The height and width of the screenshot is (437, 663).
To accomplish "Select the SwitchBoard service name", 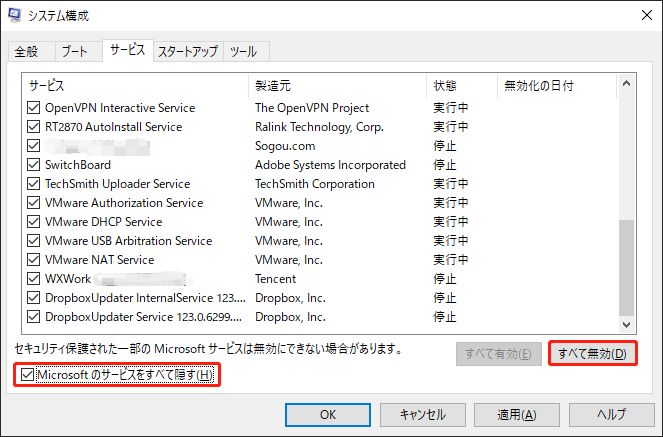I will pyautogui.click(x=78, y=165).
